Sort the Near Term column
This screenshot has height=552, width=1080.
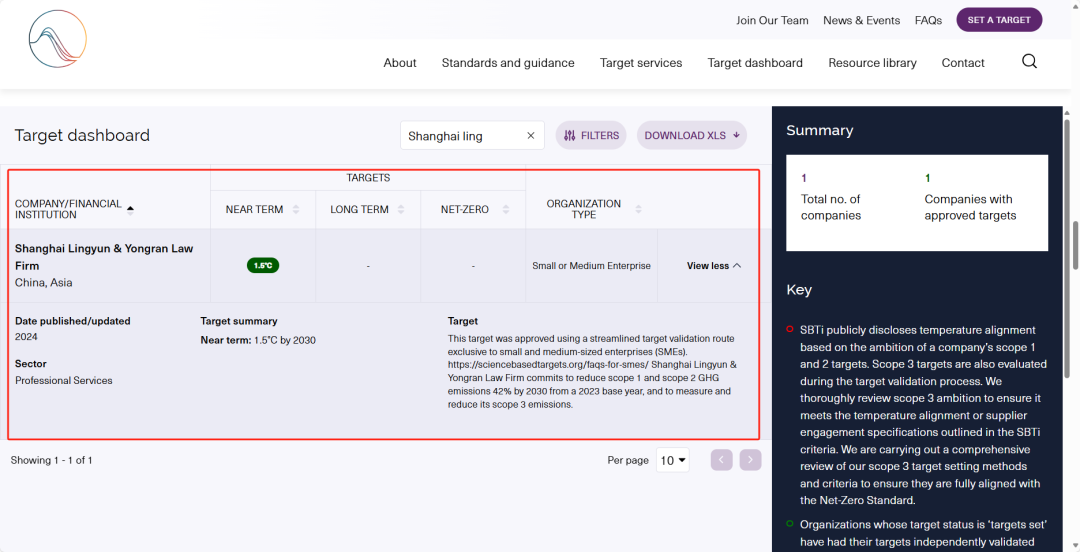296,209
